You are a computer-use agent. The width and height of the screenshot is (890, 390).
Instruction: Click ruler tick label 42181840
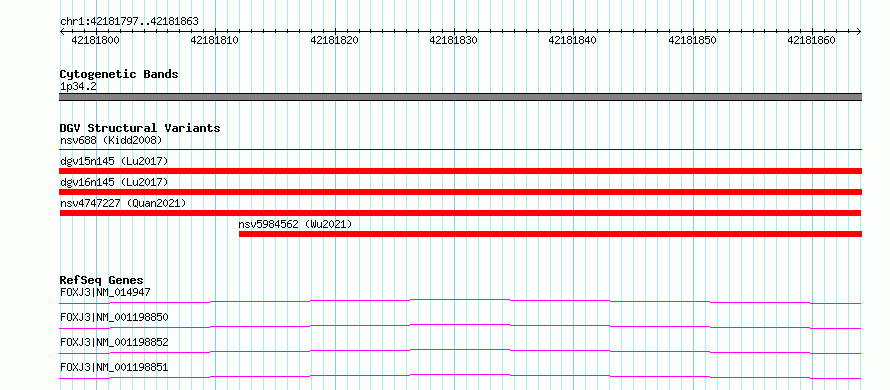573,41
